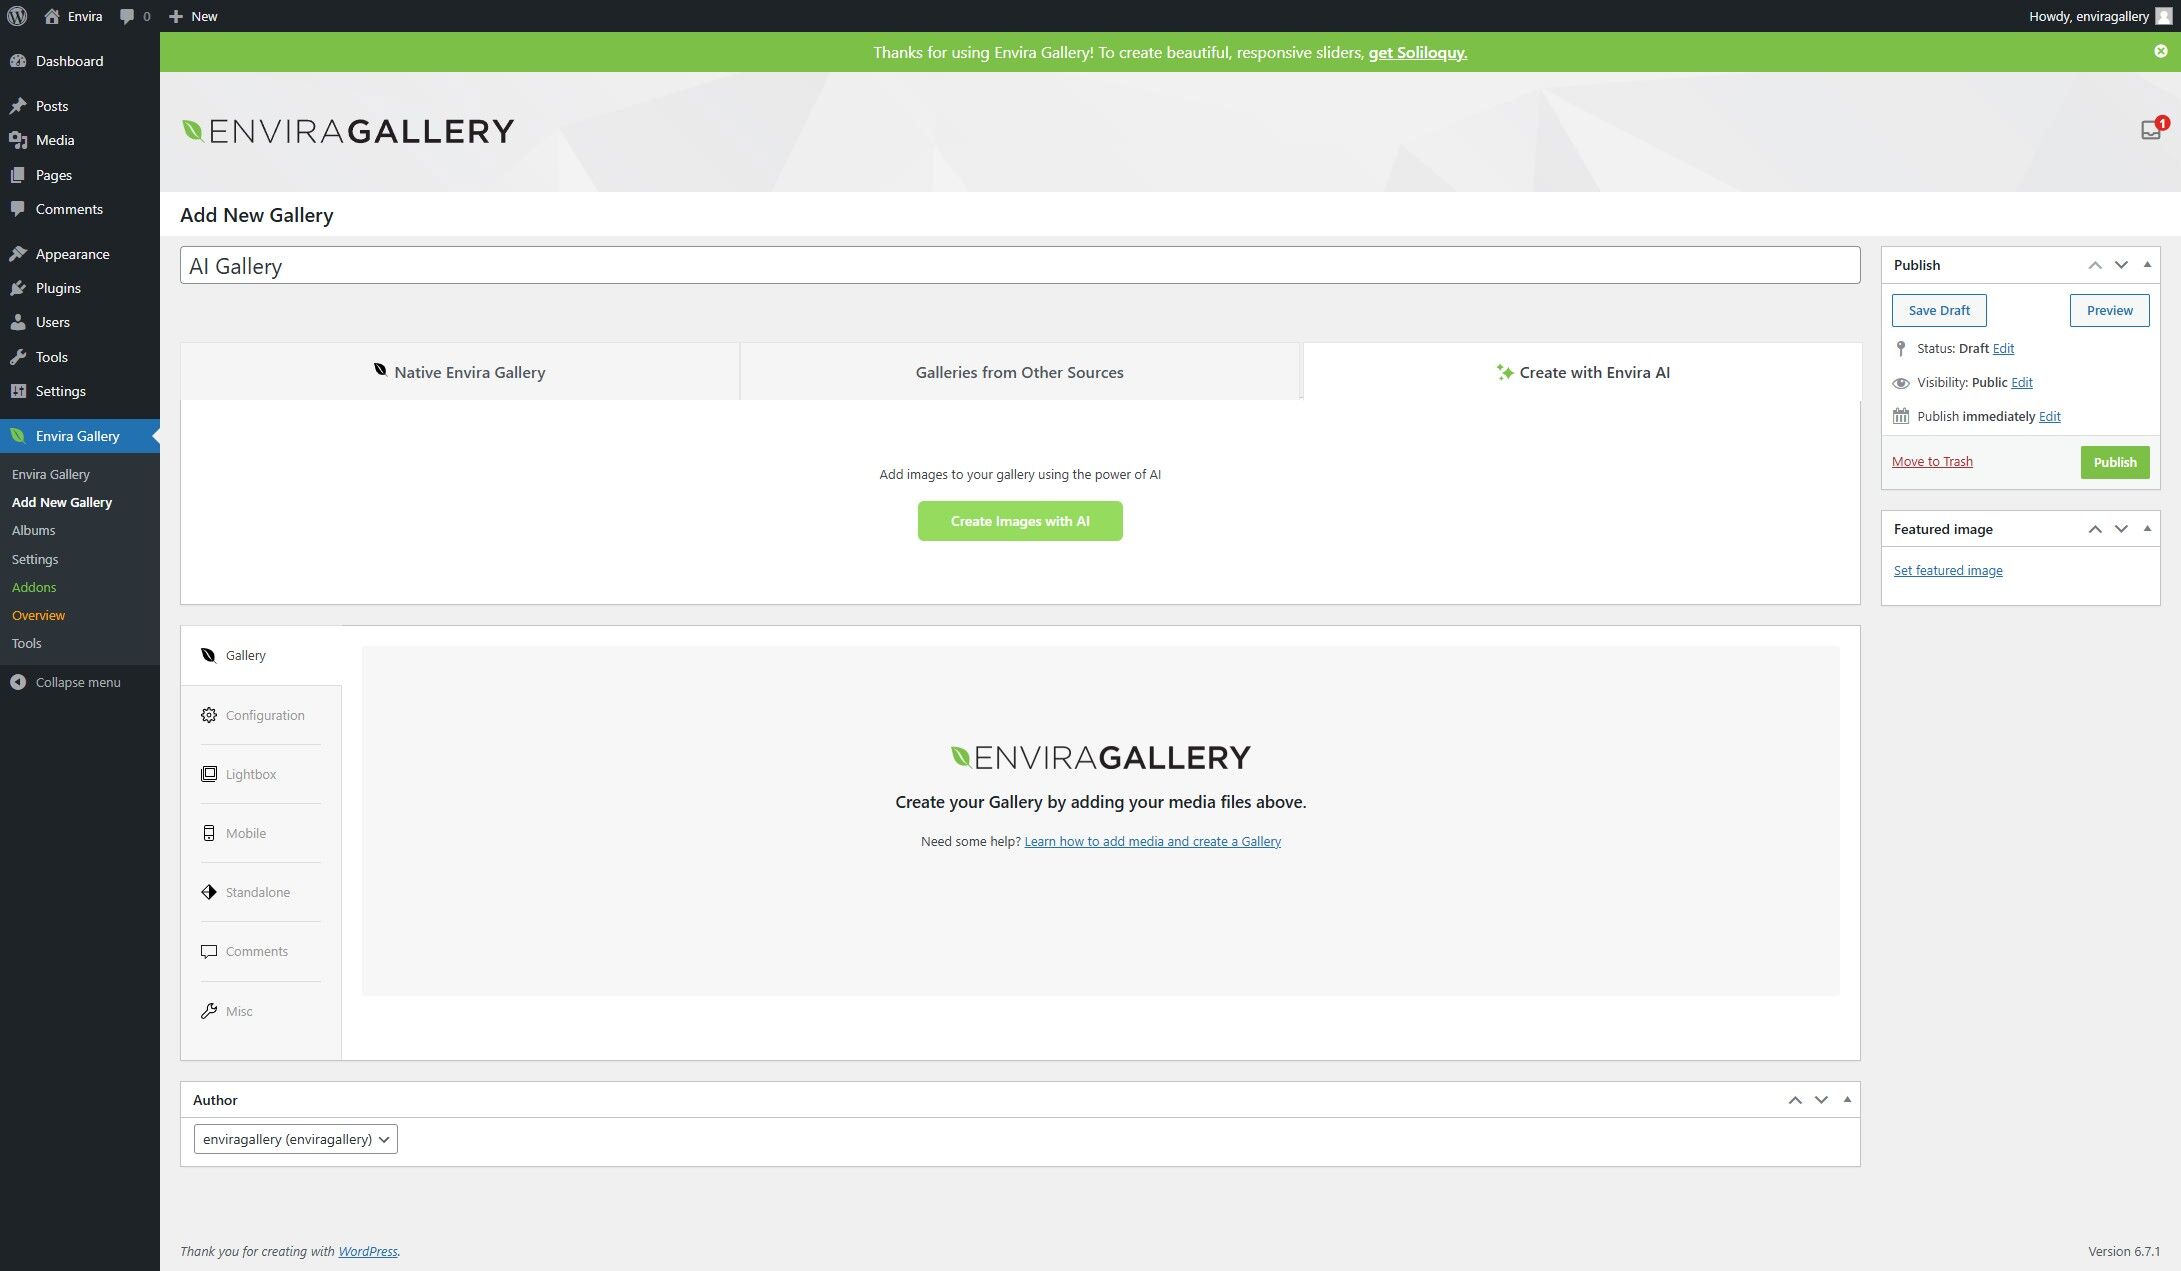Click the gallery title input field
Image resolution: width=2181 pixels, height=1271 pixels.
(x=1019, y=266)
